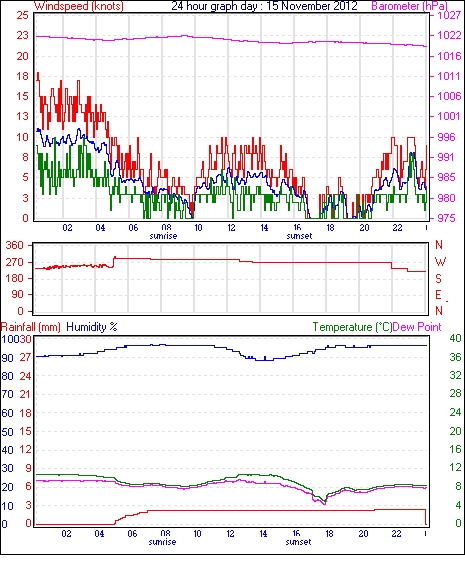Click the Humidity % legend label
The height and width of the screenshot is (563, 465).
[x=92, y=327]
